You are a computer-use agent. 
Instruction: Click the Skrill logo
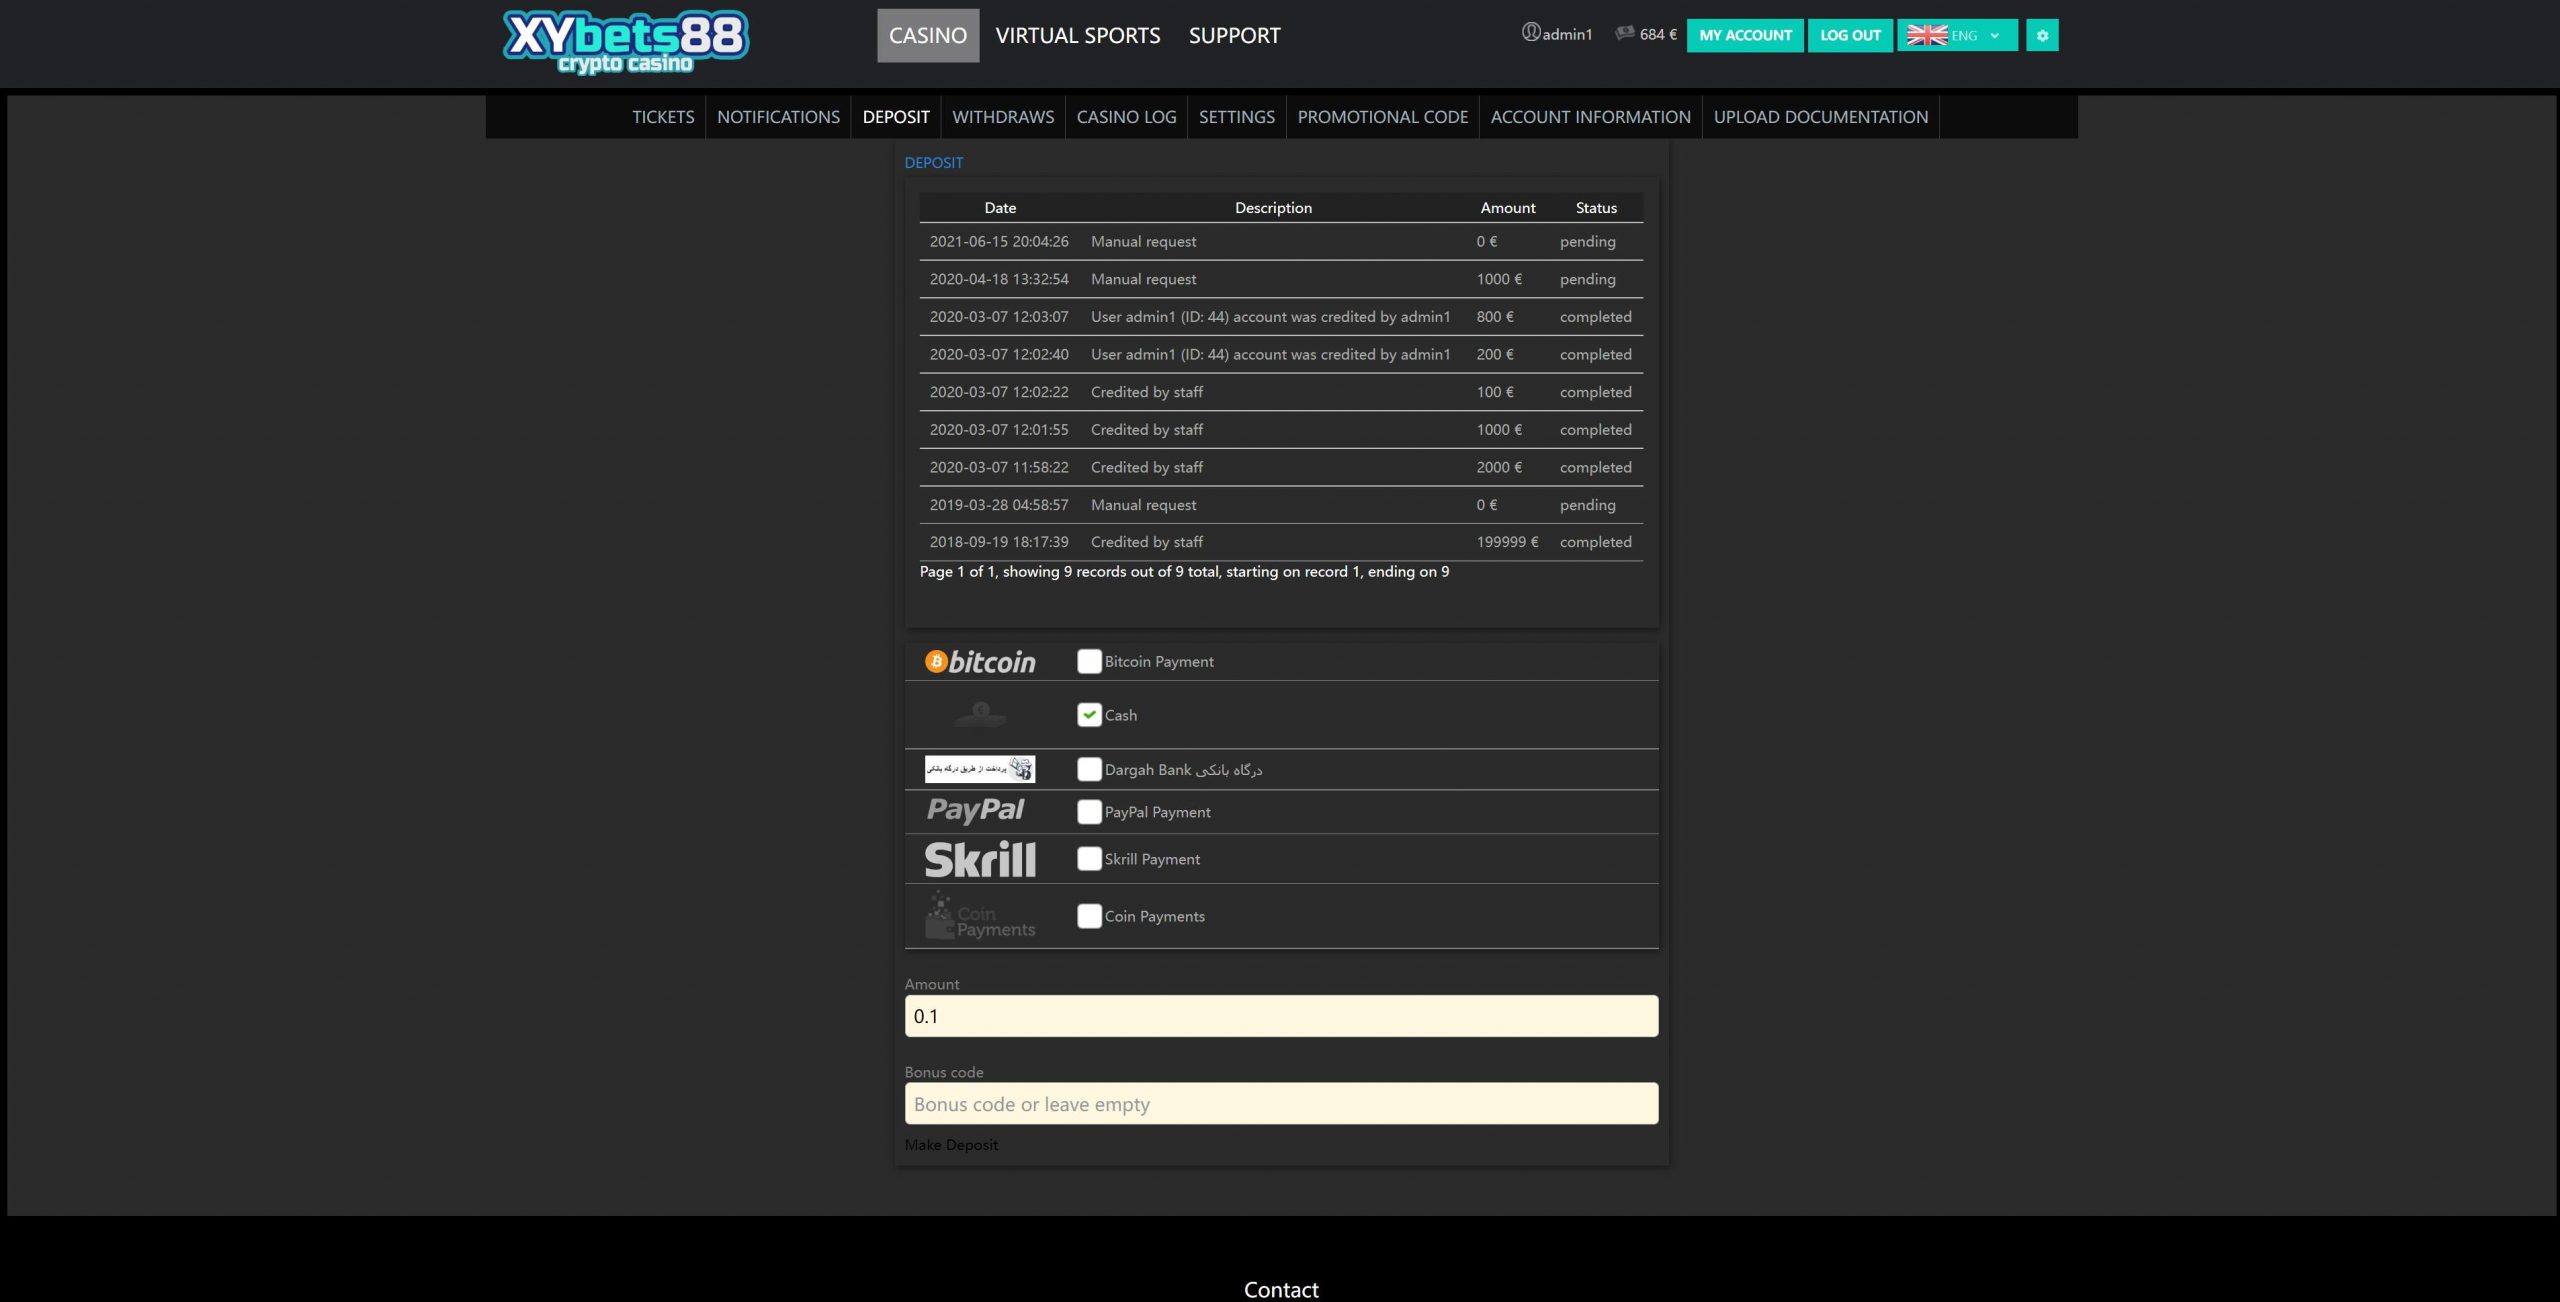coord(980,859)
